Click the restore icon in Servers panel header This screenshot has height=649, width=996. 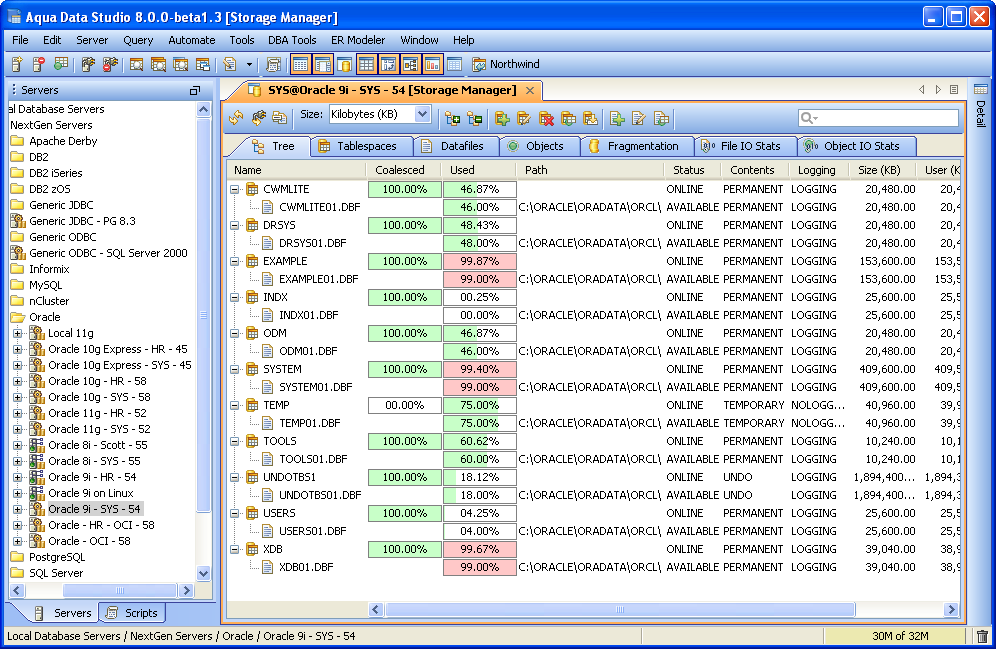tap(195, 91)
